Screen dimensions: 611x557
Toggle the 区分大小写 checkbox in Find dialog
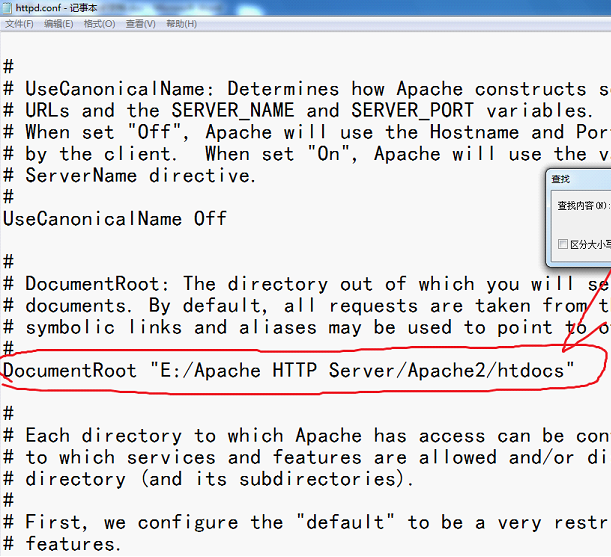(562, 244)
